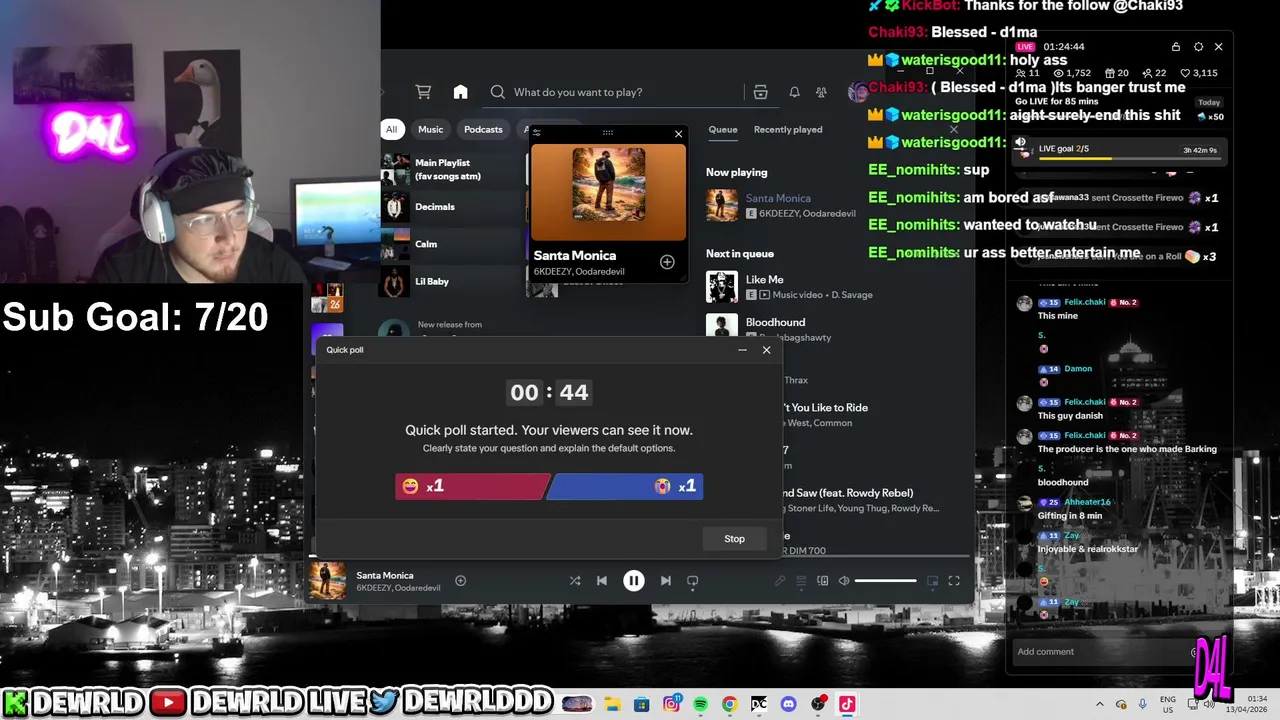Open Google Chrome from the taskbar
Image resolution: width=1280 pixels, height=720 pixels.
[729, 704]
